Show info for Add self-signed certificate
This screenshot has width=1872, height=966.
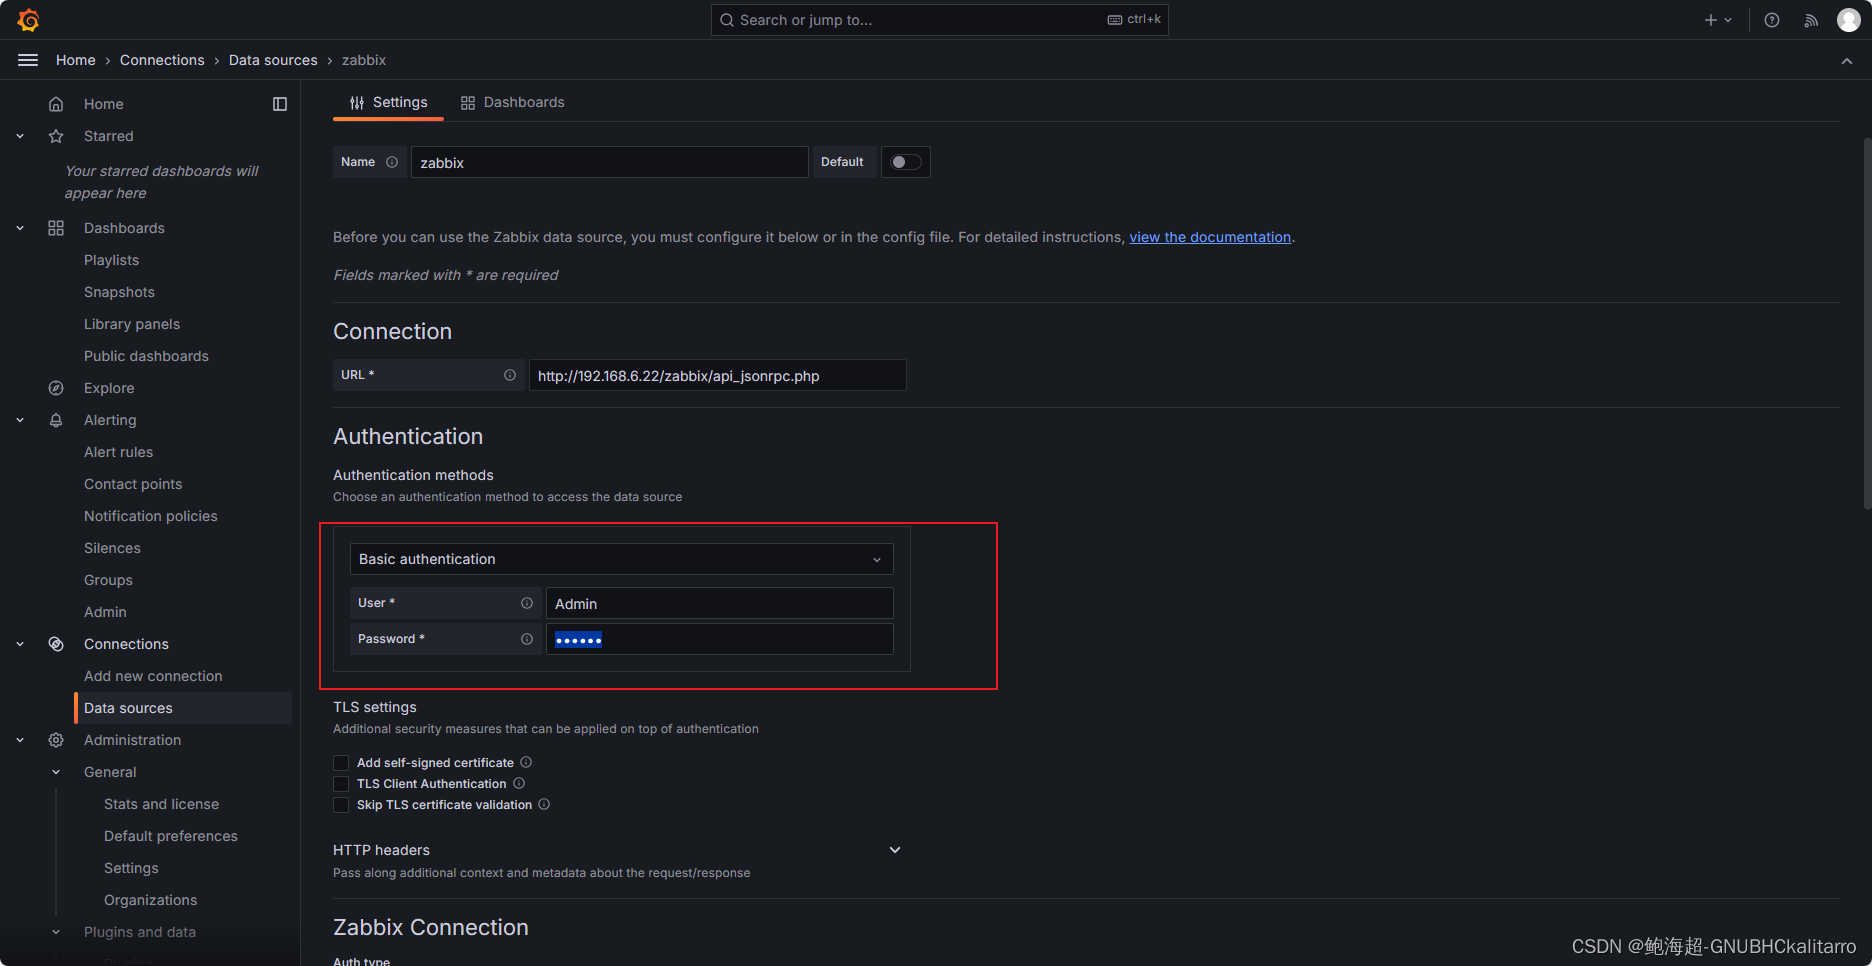tap(526, 762)
